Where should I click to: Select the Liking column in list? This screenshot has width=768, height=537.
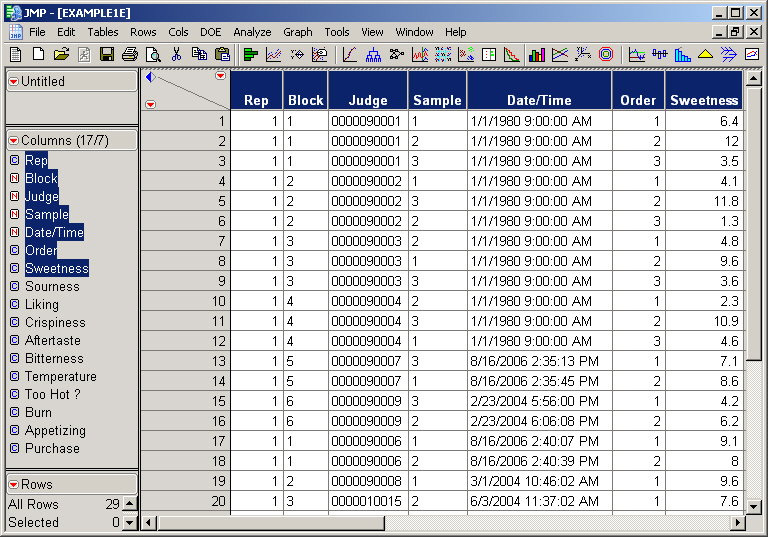tap(42, 305)
